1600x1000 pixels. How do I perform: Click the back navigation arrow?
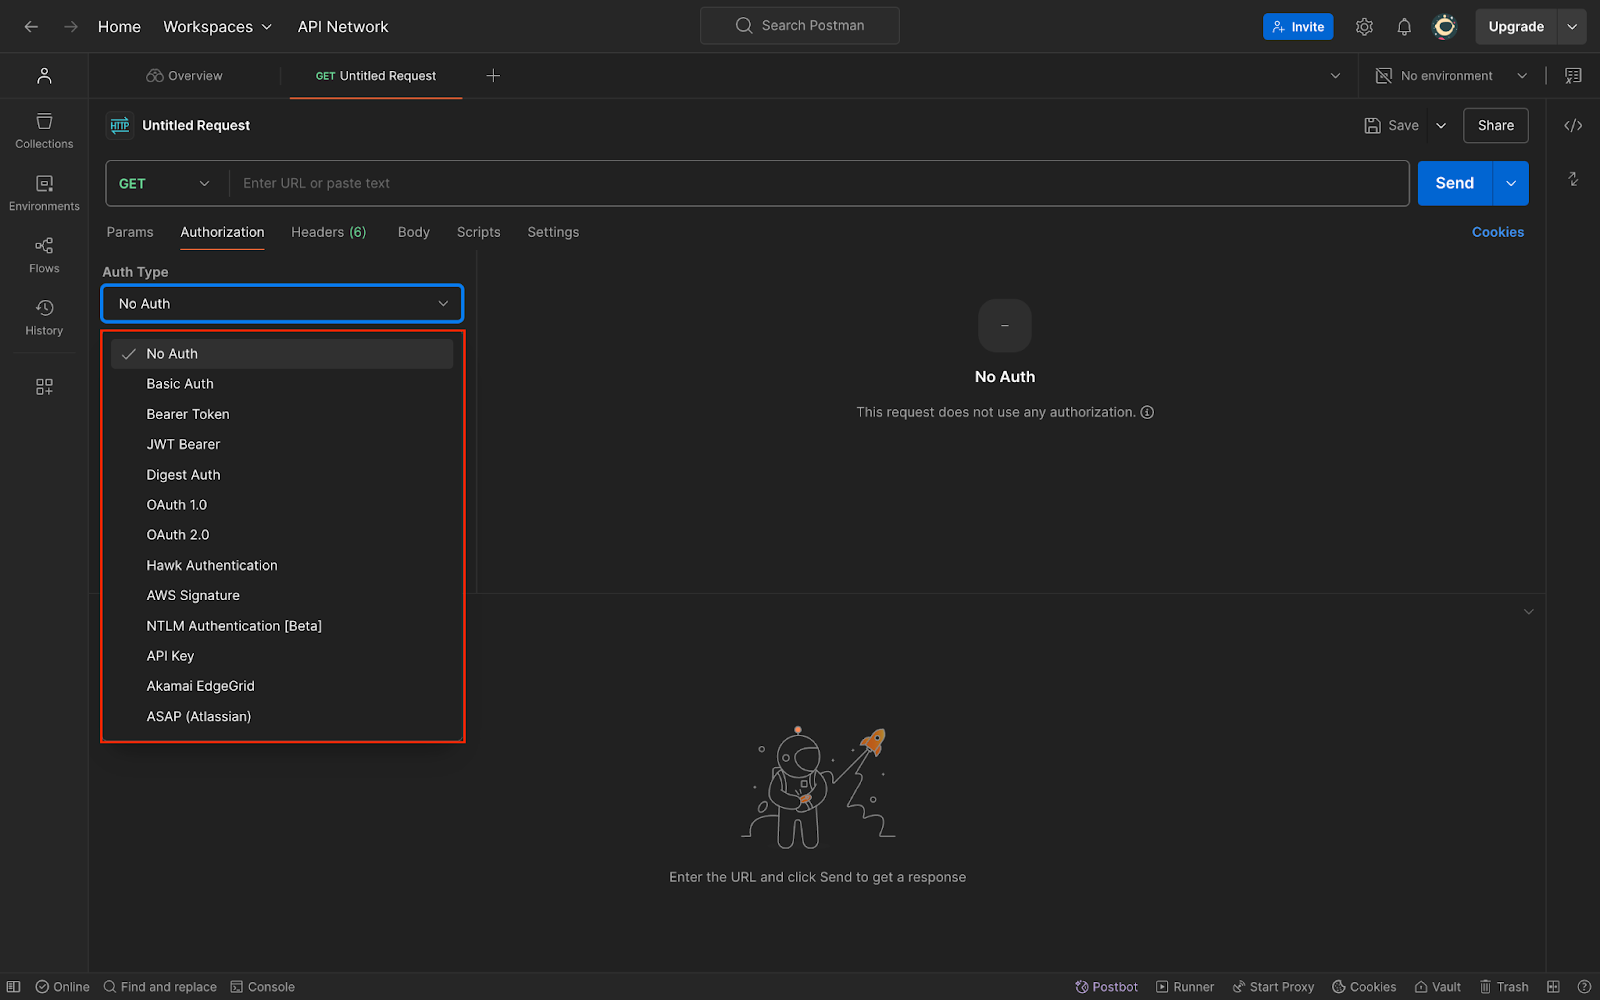tap(31, 27)
